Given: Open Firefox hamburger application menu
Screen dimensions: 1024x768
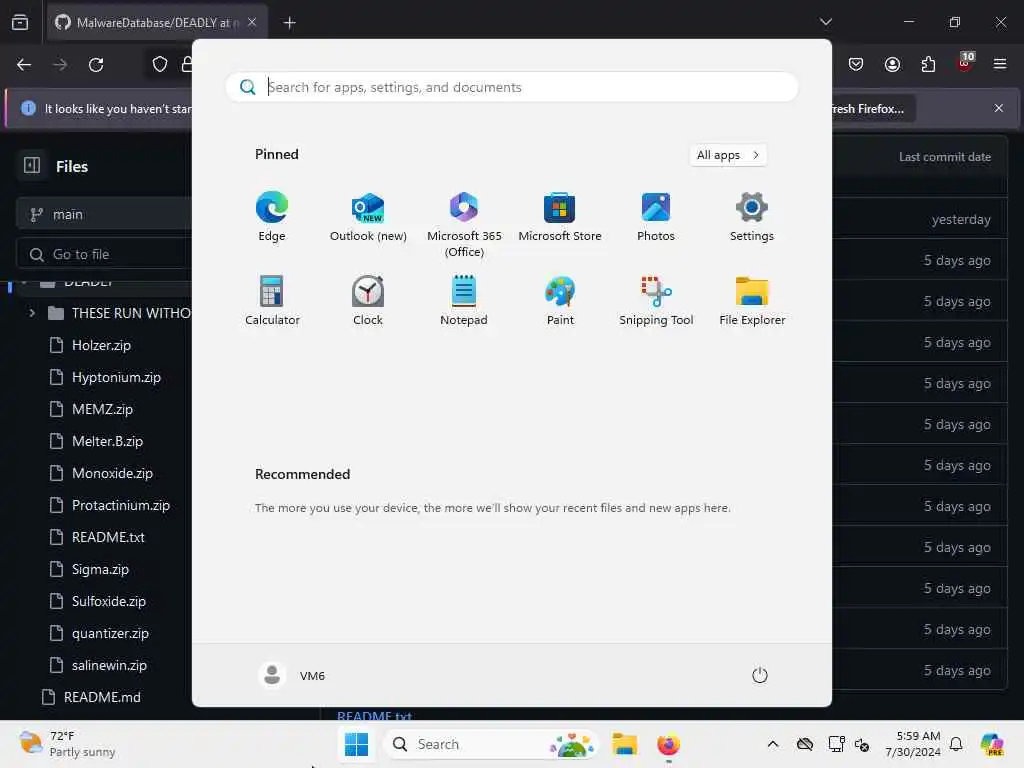Looking at the screenshot, I should pos(1000,64).
